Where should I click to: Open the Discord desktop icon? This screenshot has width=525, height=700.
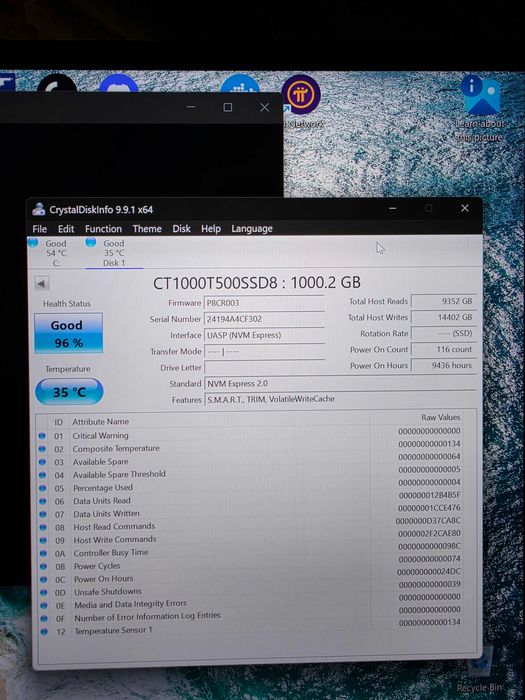click(x=118, y=83)
